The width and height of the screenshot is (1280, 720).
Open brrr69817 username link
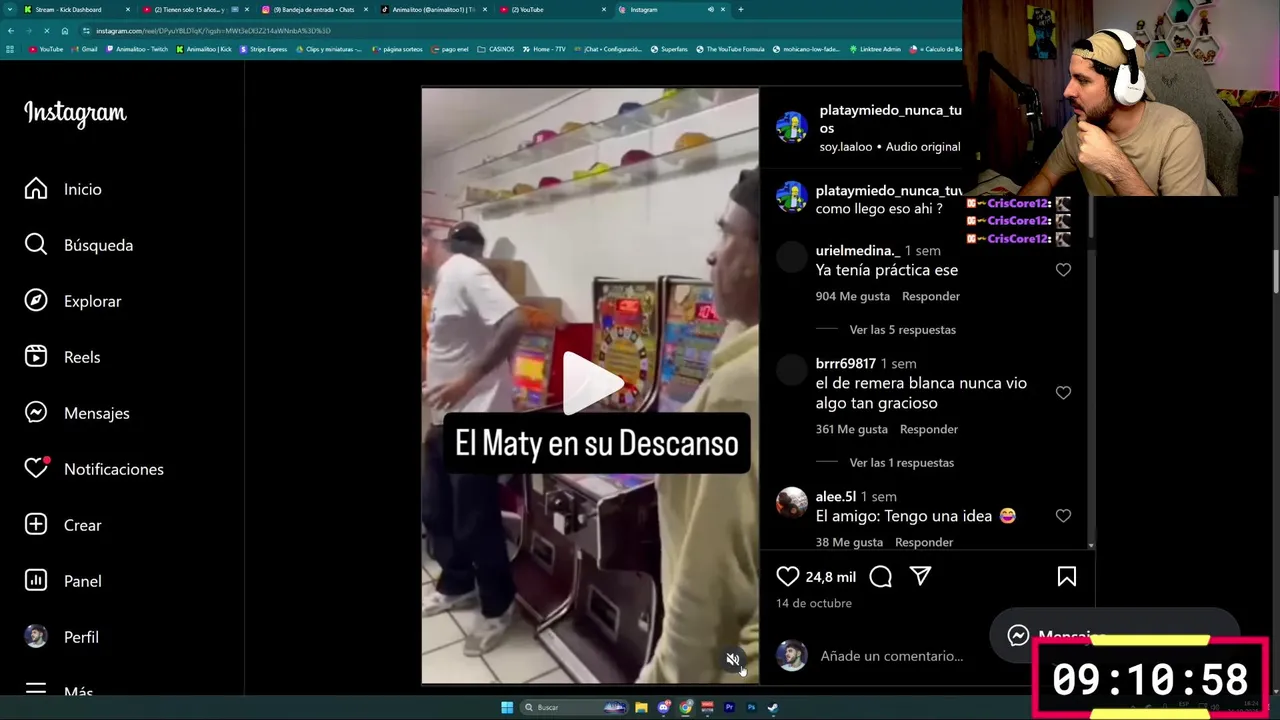(846, 363)
